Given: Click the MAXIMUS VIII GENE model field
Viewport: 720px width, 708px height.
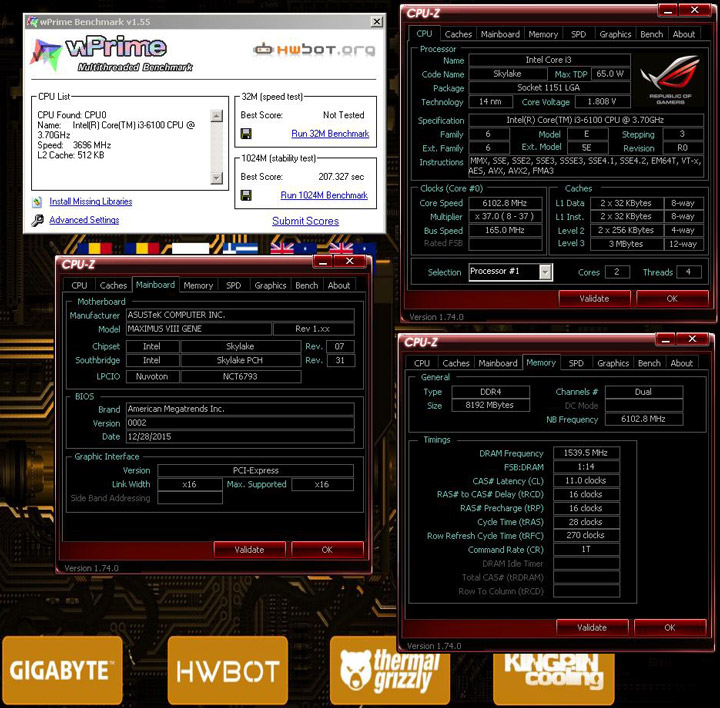Looking at the screenshot, I should coord(198,329).
